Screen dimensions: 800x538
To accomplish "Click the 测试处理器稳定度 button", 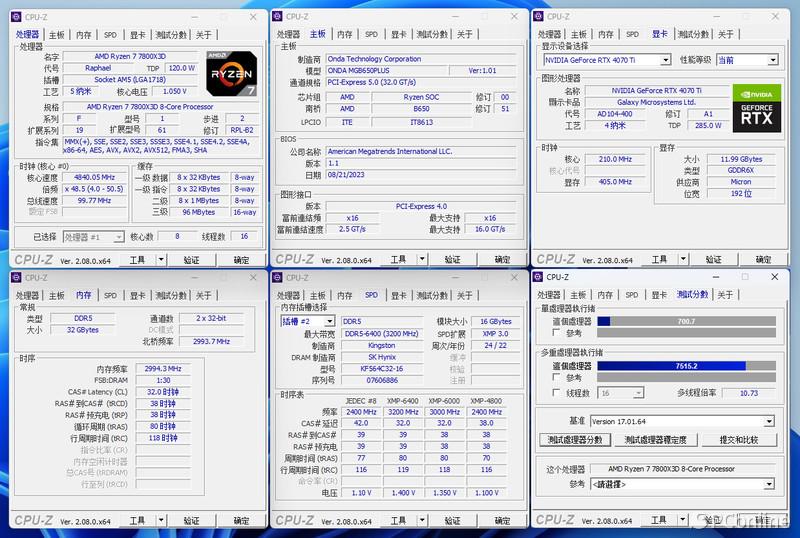I will pyautogui.click(x=656, y=440).
